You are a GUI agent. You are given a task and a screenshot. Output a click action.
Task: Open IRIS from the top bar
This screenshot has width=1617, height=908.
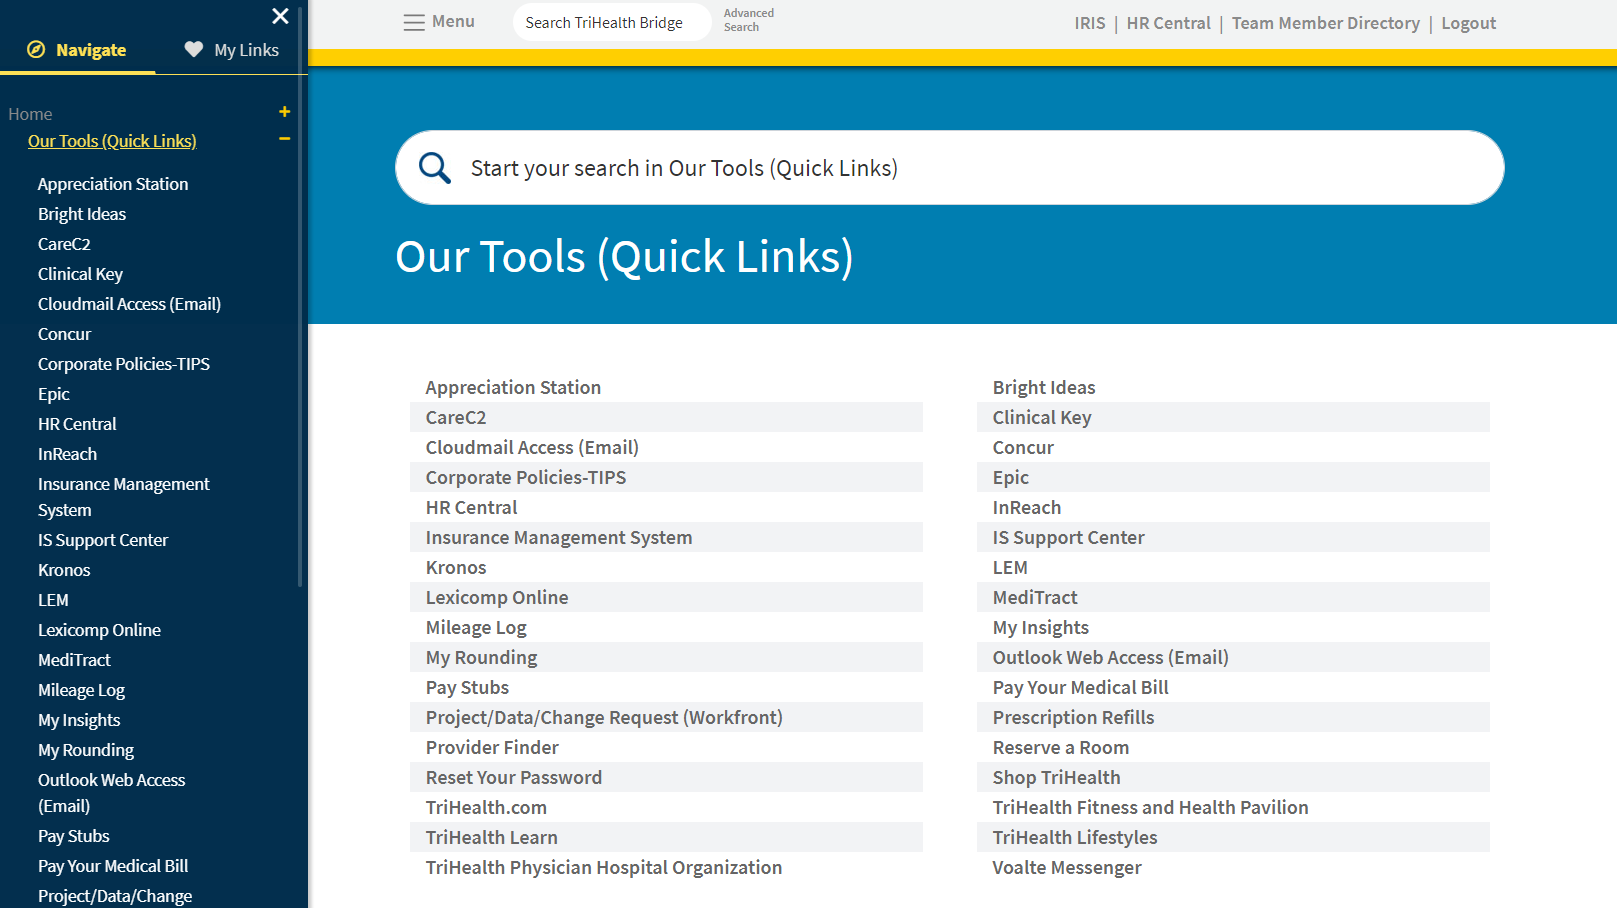[1089, 23]
